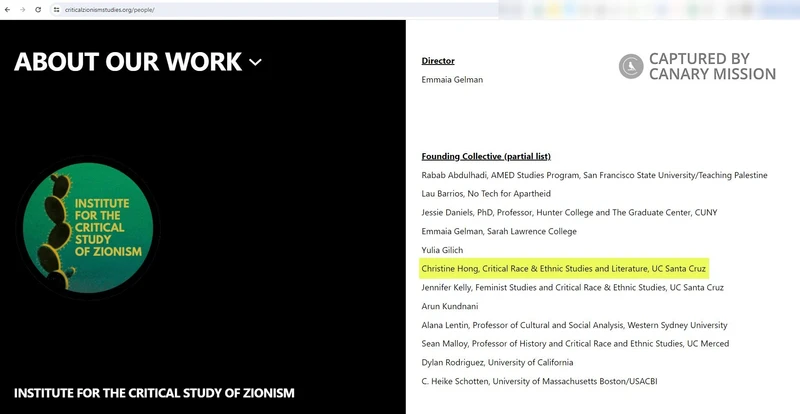Open the About Our Work menu heading
This screenshot has height=414, width=800.
tap(128, 62)
